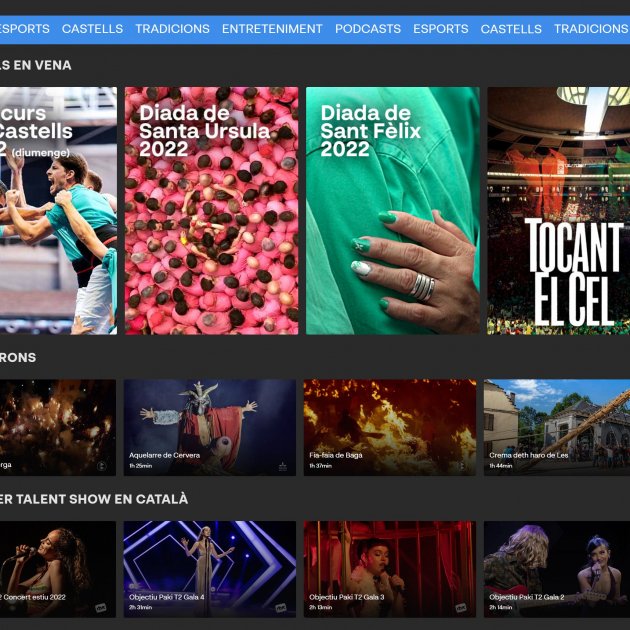
Task: Open Tocant el Cel poster
Action: point(558,211)
